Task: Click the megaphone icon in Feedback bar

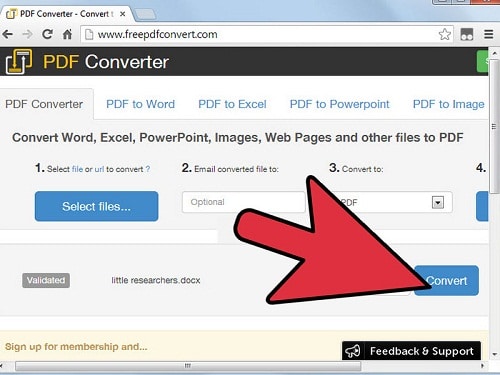Action: (353, 351)
